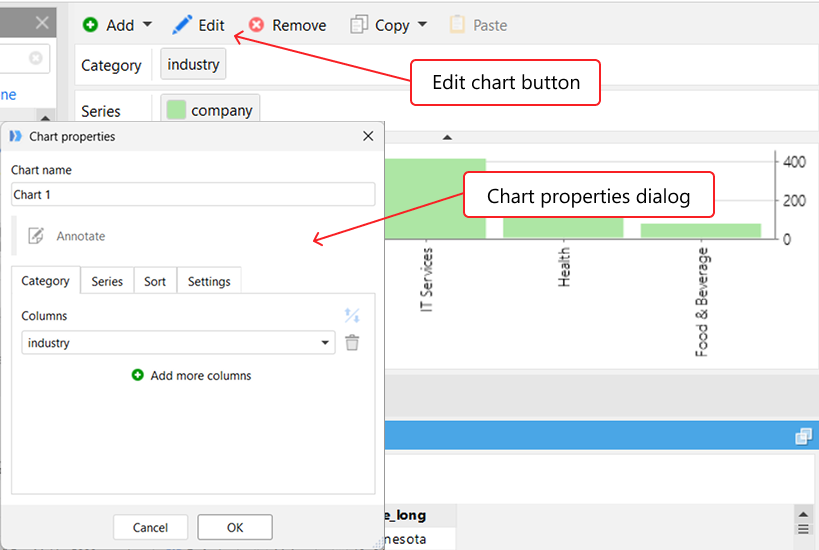Click the left panel scroll up arrow
Screen dimensions: 819x550
point(45,118)
